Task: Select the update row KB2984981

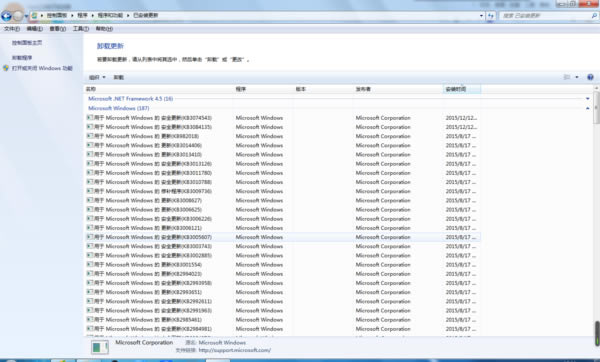Action: click(x=282, y=329)
